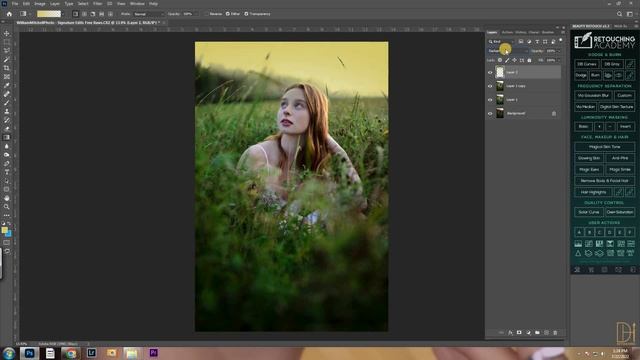The width and height of the screenshot is (640, 360).
Task: Toggle the Dither checkbox
Action: tap(228, 14)
